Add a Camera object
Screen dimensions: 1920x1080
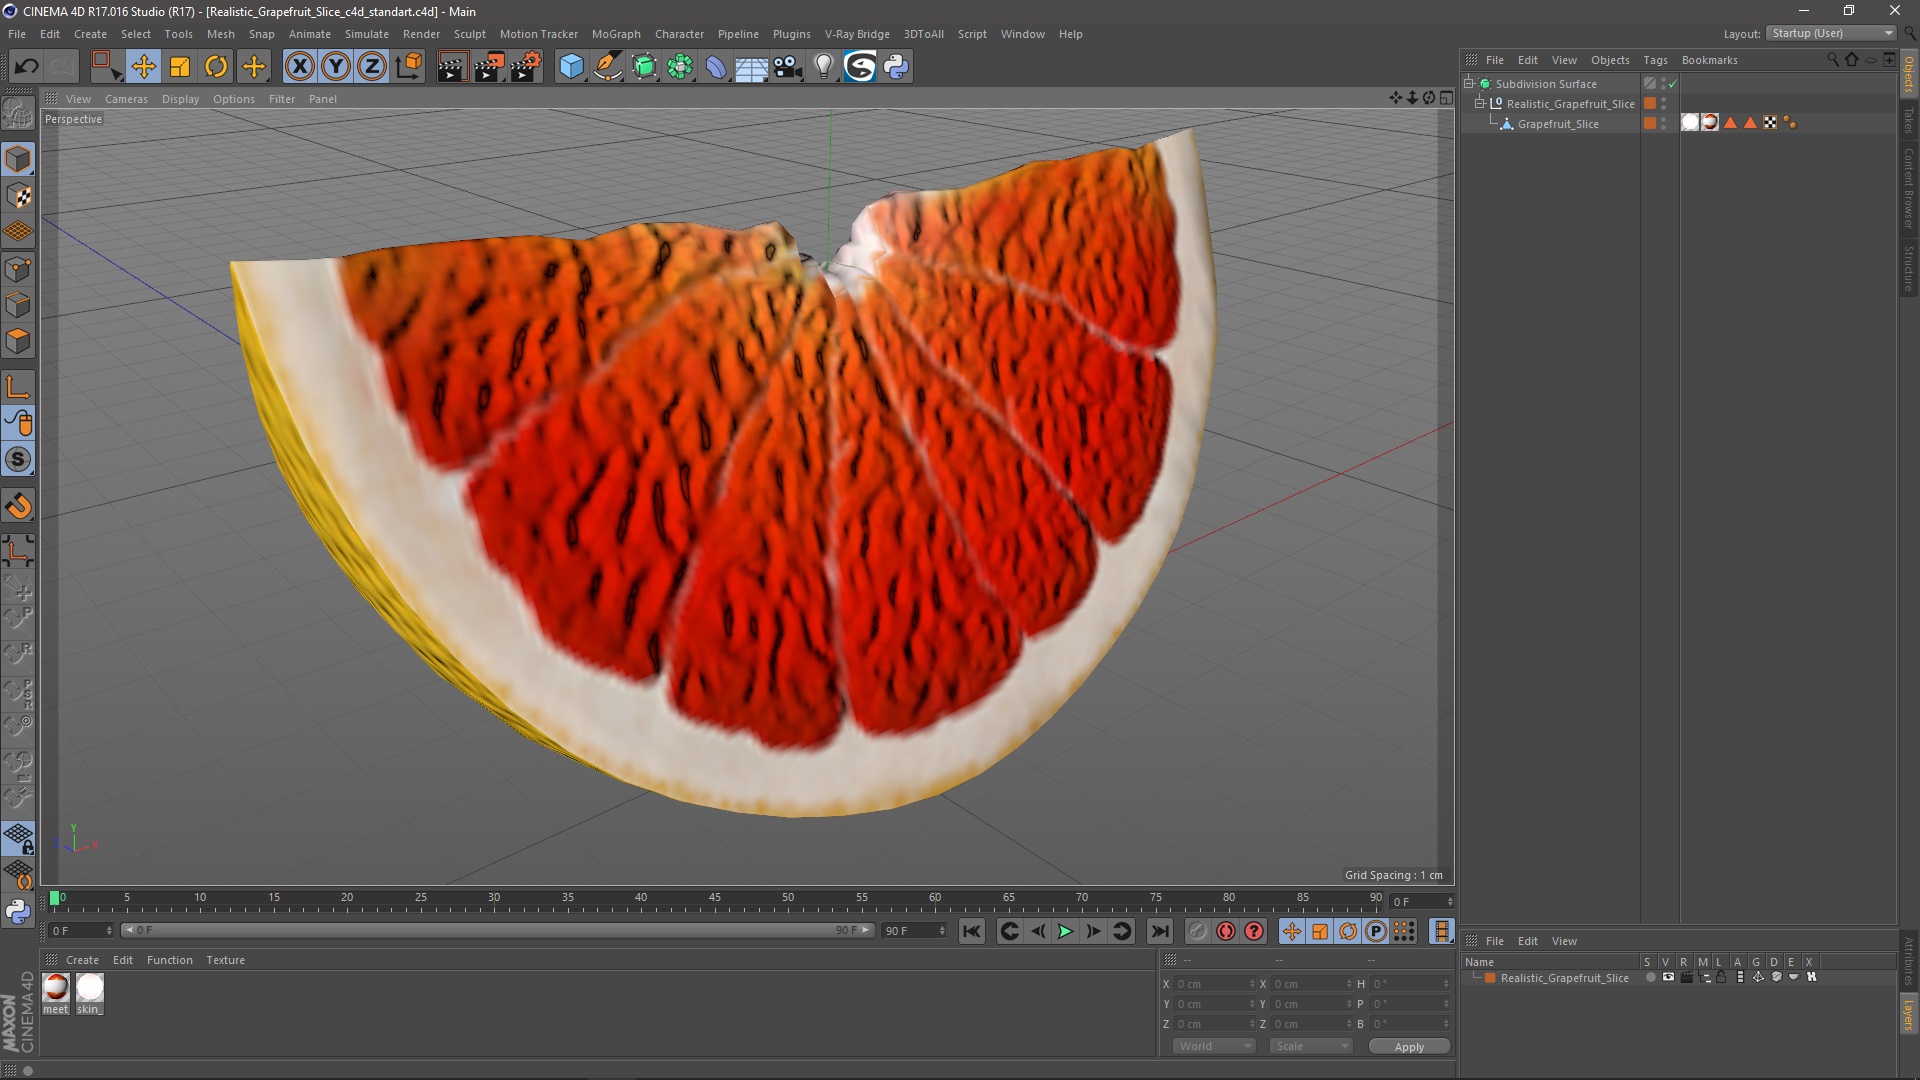pos(788,67)
